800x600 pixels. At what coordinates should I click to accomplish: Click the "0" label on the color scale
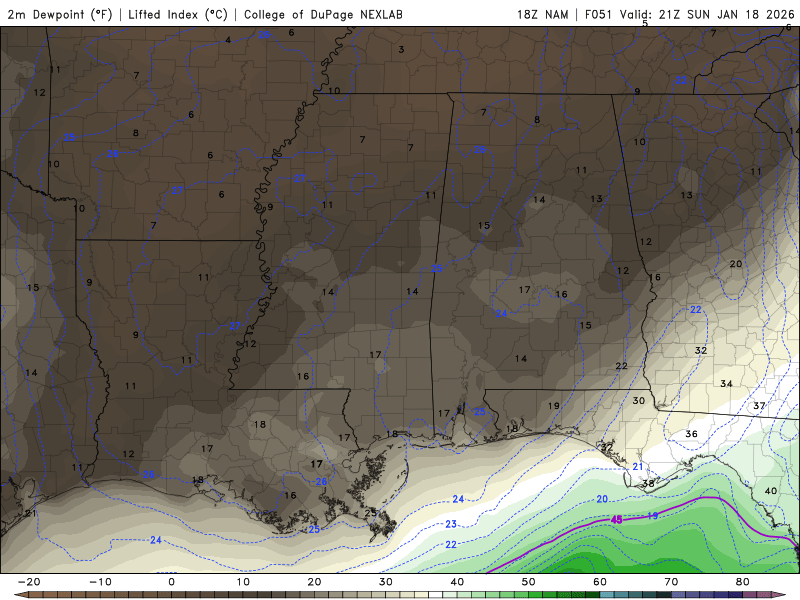(171, 582)
